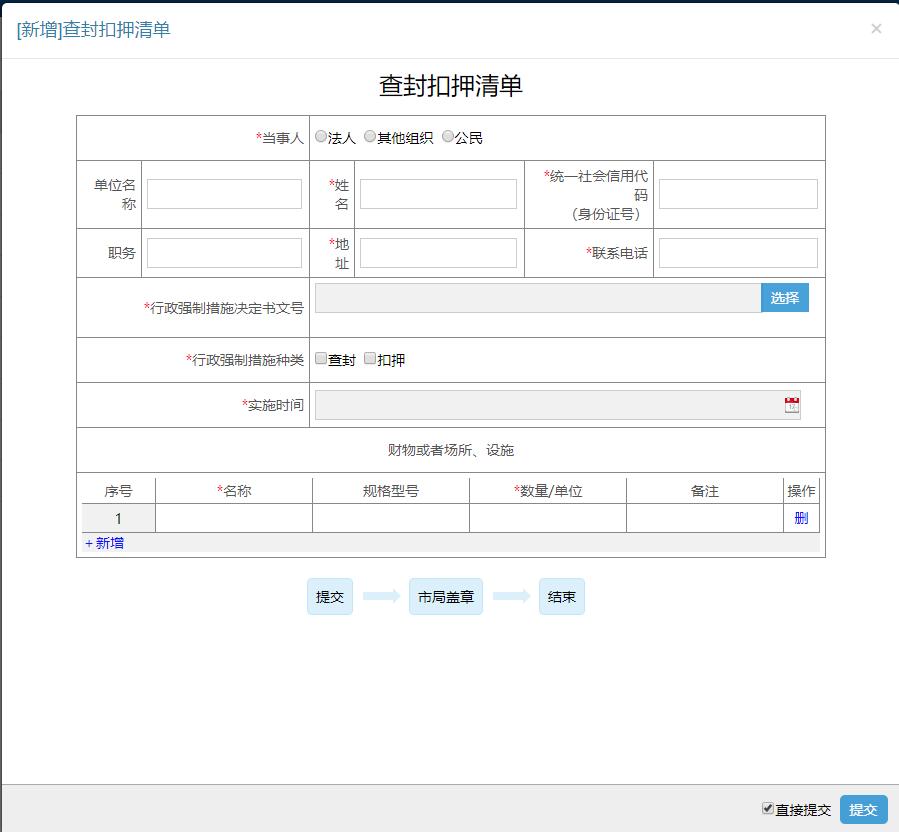Click the 行政强制措施决定书文号 field

(x=538, y=298)
